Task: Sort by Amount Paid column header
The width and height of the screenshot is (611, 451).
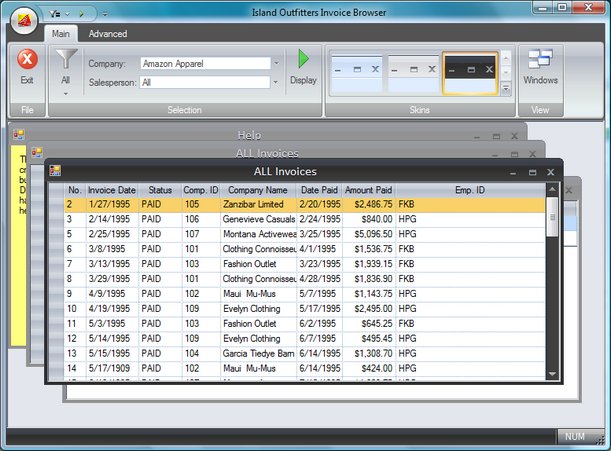Action: coord(368,190)
